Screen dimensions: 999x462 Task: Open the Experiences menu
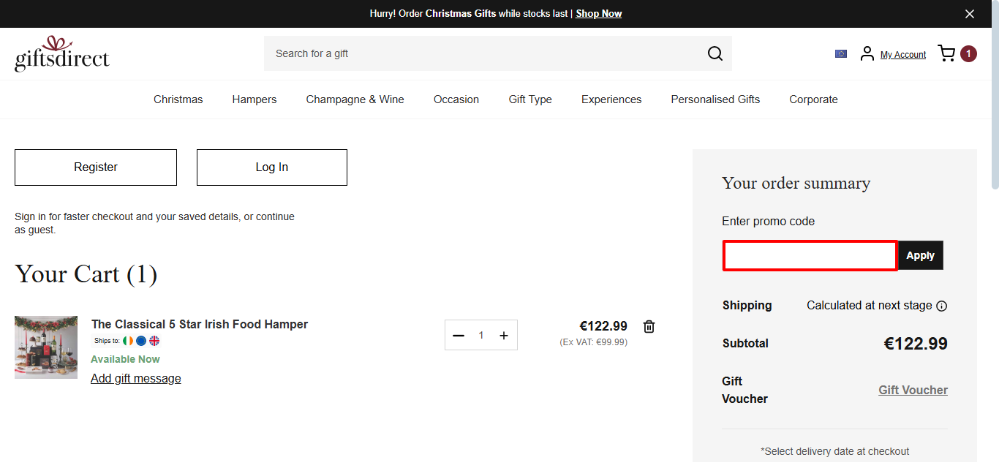coord(611,99)
